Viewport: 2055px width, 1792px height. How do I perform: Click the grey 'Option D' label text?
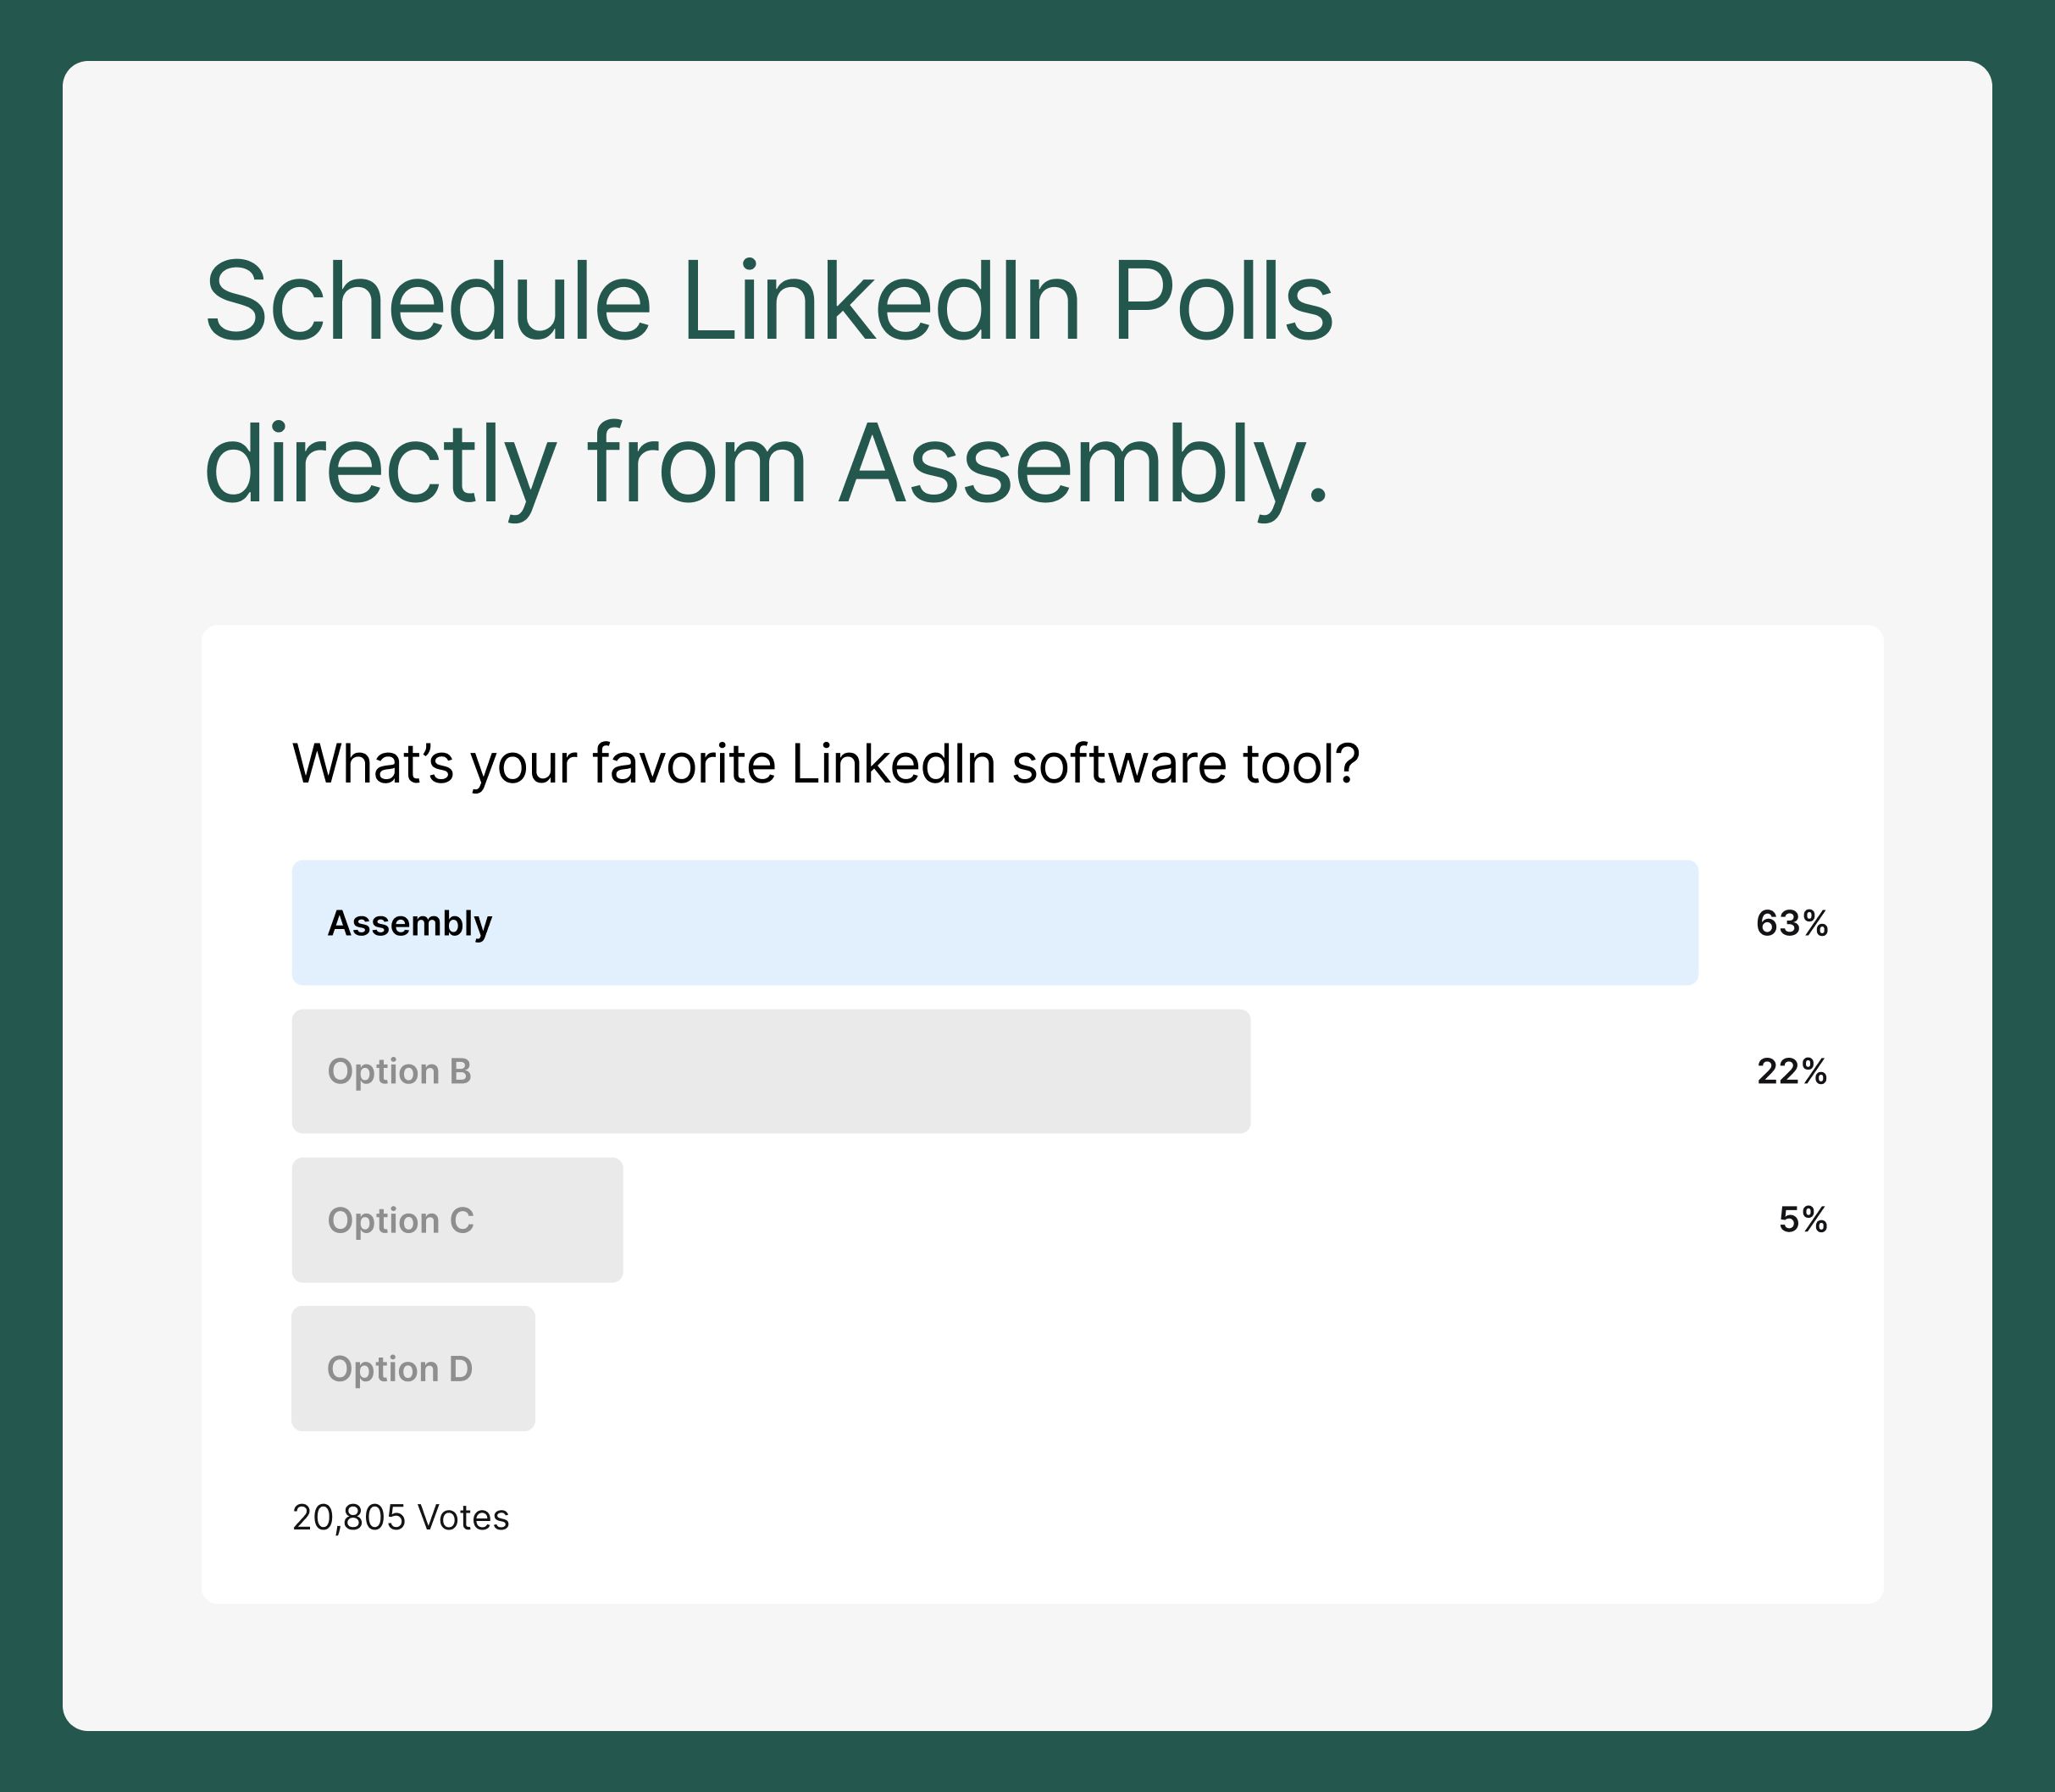point(399,1369)
